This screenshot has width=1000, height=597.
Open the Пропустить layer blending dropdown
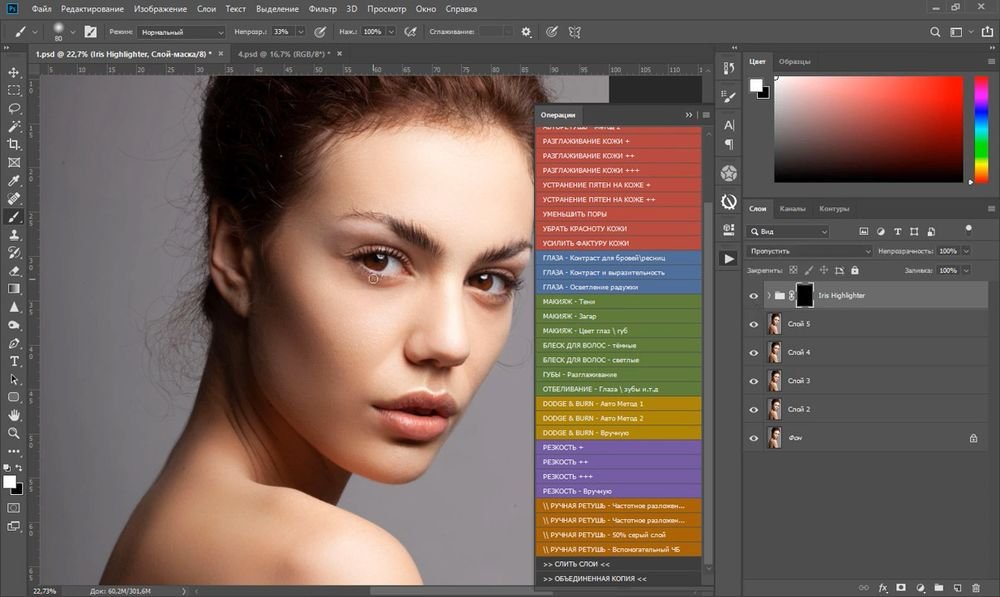[x=810, y=251]
